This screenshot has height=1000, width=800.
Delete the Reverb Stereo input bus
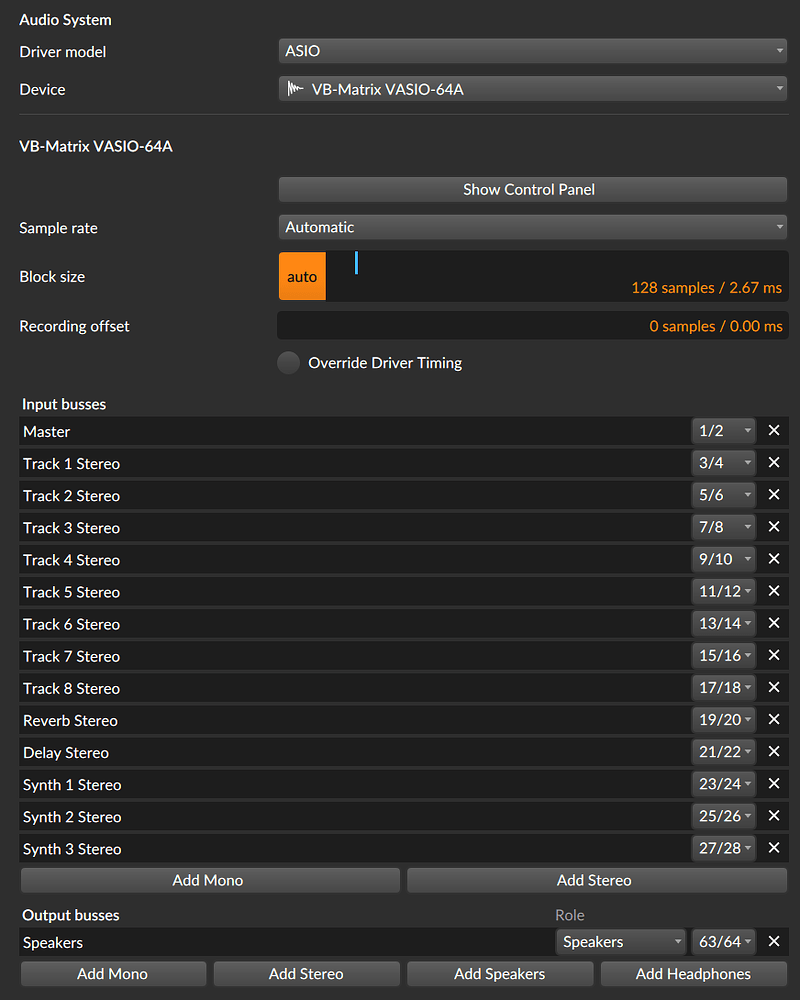tap(773, 719)
